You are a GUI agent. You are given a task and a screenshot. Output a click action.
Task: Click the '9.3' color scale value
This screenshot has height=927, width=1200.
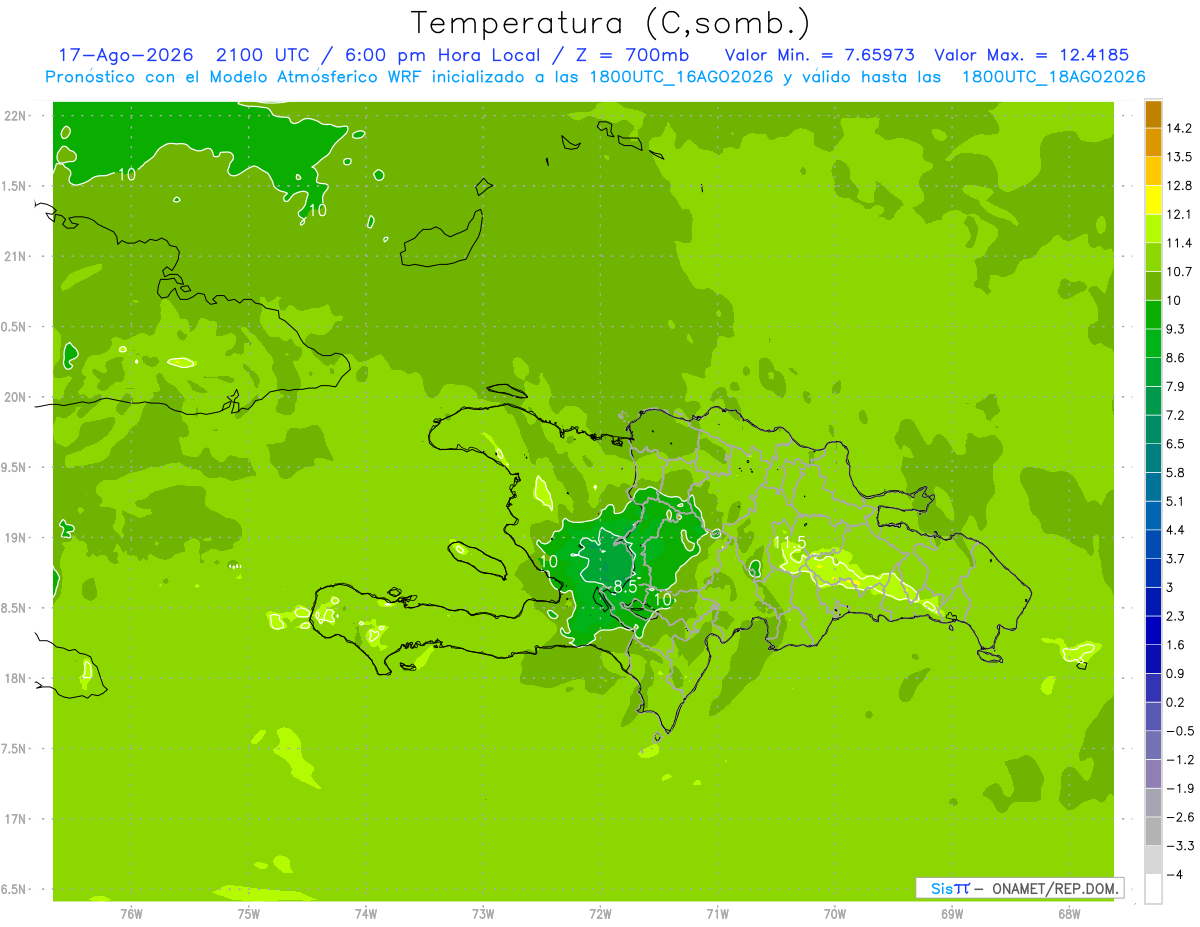(x=1176, y=329)
